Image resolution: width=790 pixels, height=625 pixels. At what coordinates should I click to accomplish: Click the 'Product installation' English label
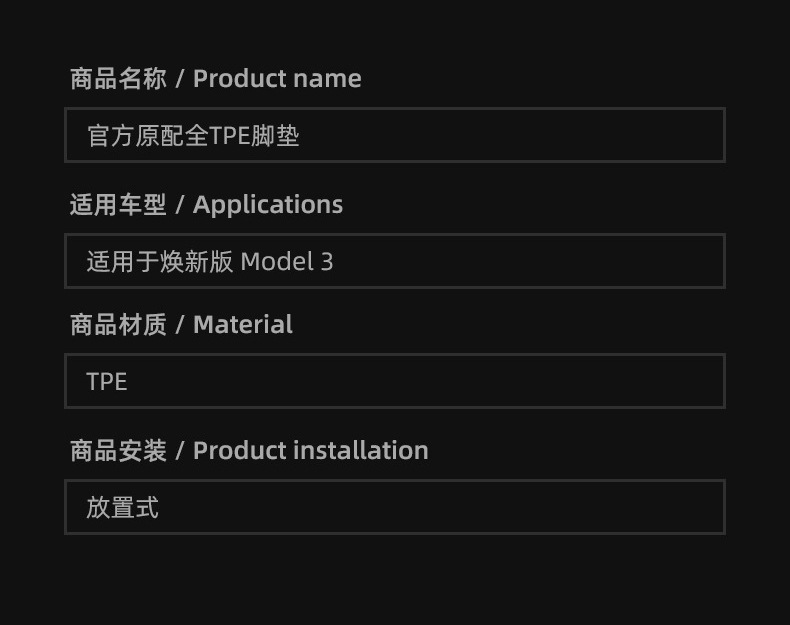click(x=310, y=450)
